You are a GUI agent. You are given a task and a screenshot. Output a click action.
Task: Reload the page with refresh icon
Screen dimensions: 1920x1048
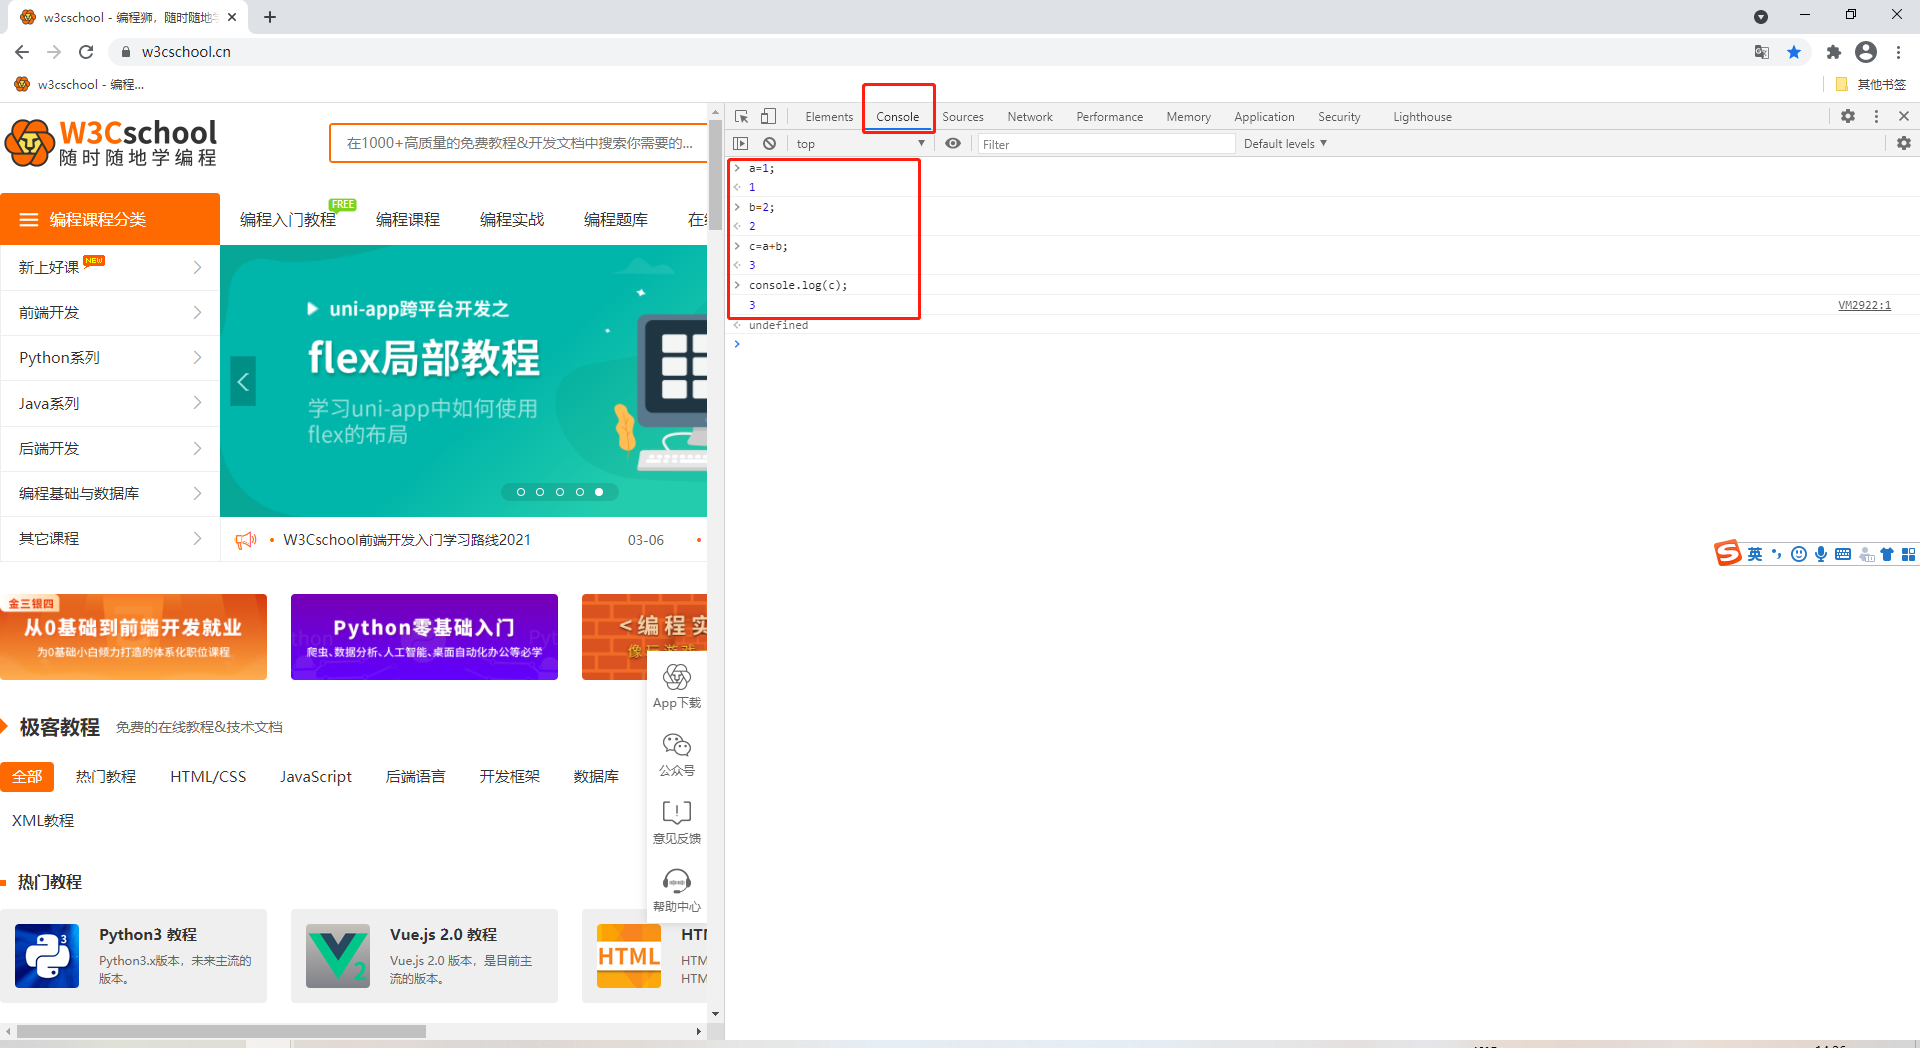coord(86,52)
